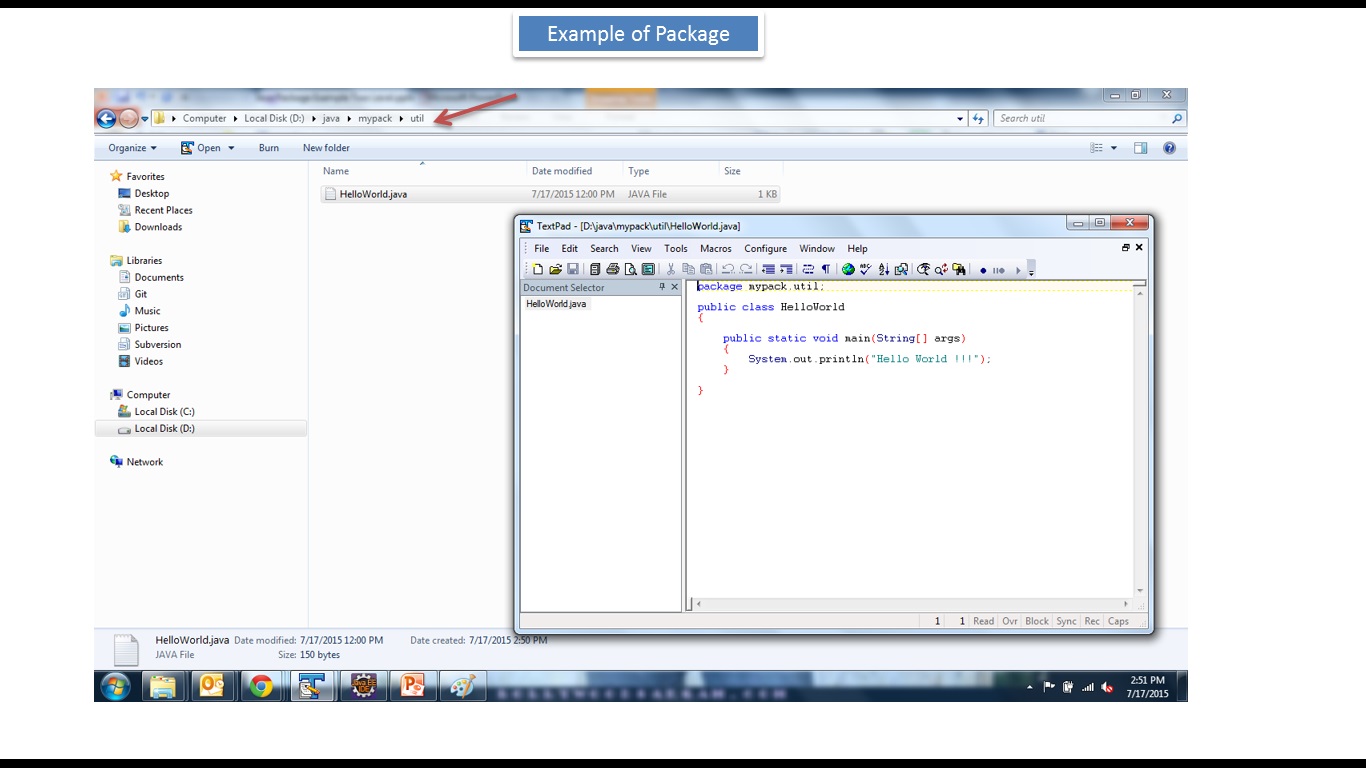Click the Compare Files icon in TextPad
This screenshot has height=768, width=1366.
[901, 269]
